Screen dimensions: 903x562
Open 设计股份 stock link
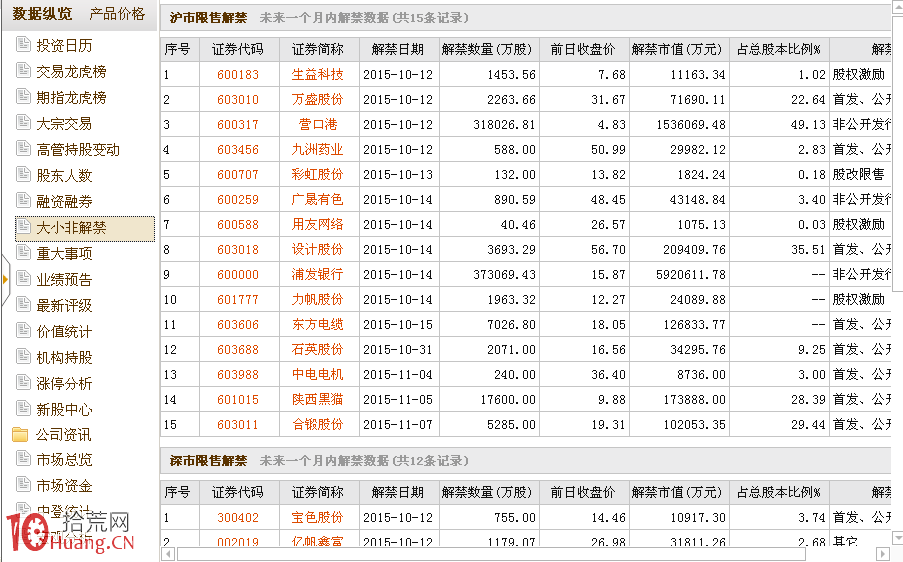coord(317,249)
